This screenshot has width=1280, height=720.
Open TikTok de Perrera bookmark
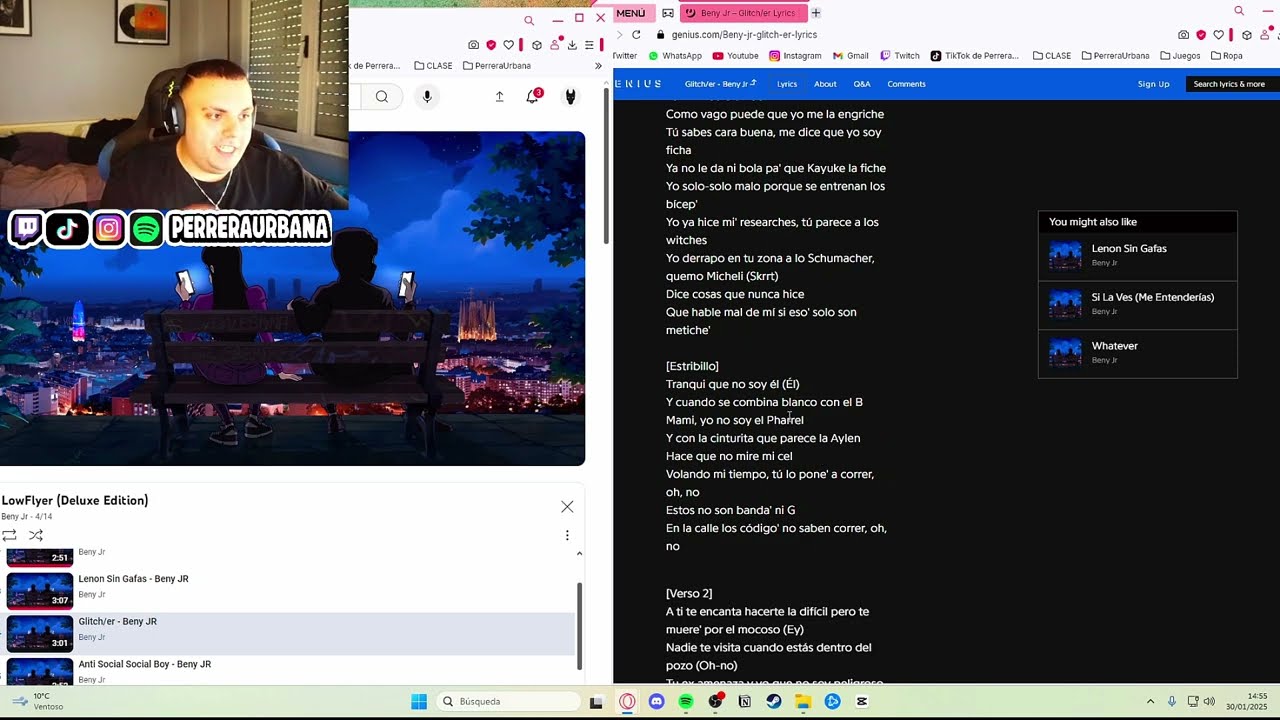pos(975,56)
